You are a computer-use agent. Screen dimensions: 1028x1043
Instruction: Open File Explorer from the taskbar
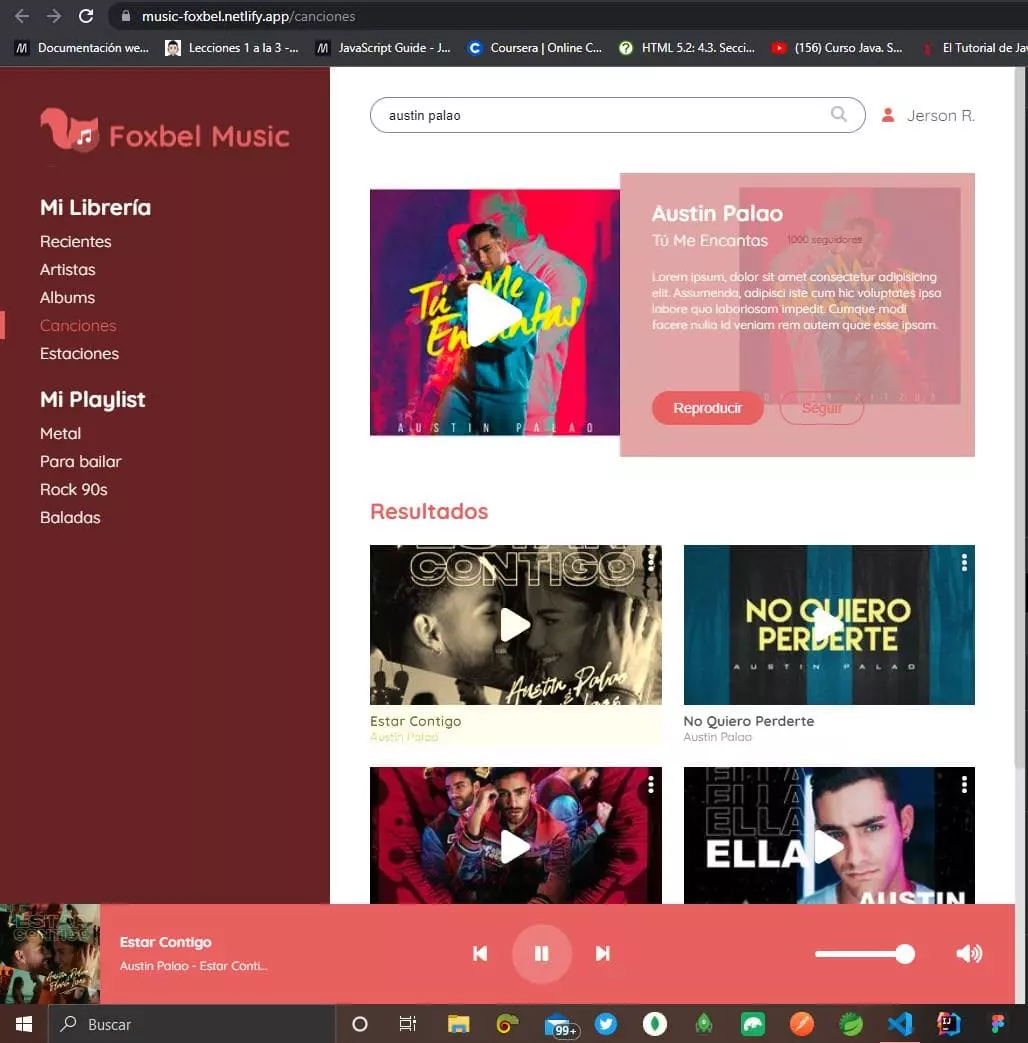[x=458, y=1024]
